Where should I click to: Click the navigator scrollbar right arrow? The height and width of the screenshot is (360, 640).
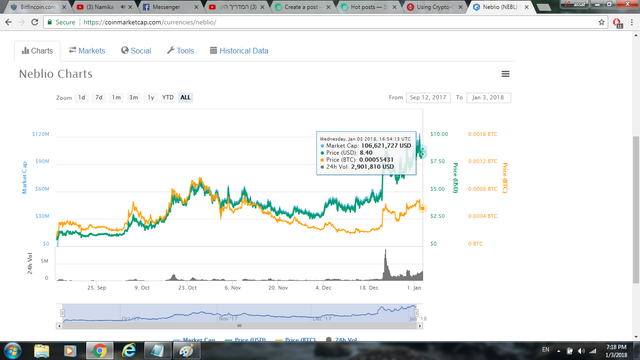pos(420,326)
